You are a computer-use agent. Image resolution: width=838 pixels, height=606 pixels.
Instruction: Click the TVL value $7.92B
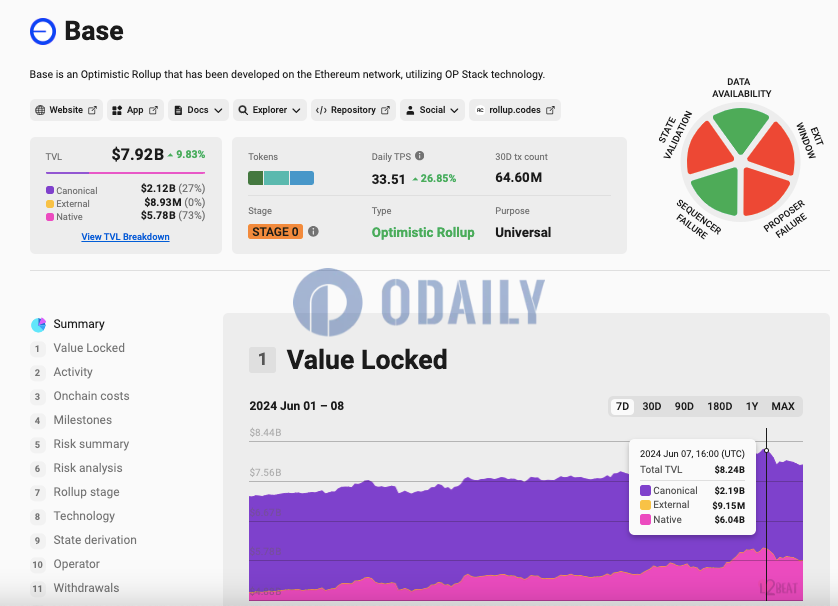138,154
